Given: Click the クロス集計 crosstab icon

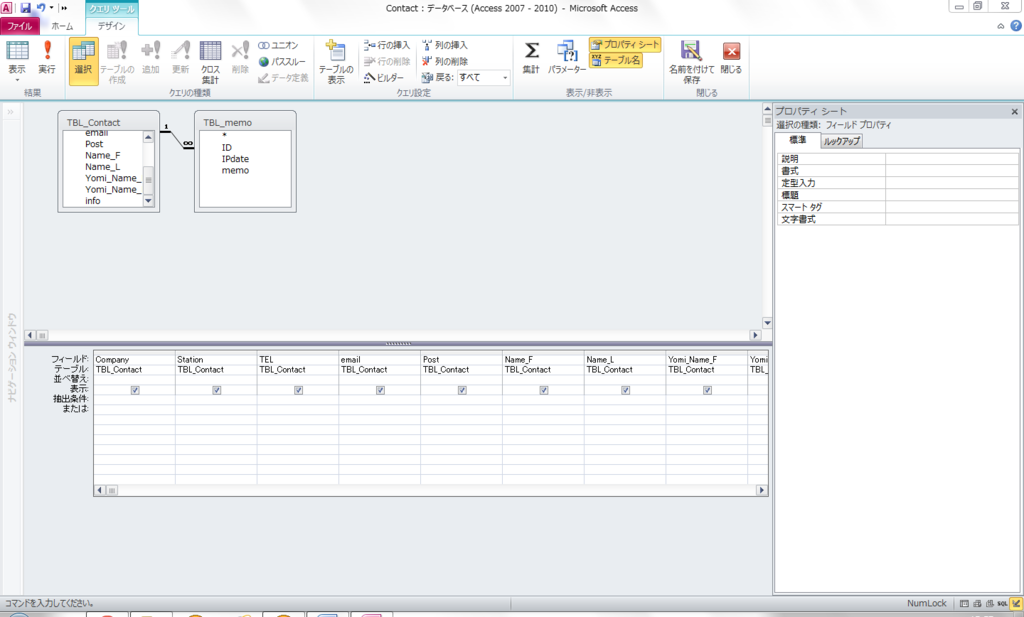Looking at the screenshot, I should pos(210,62).
